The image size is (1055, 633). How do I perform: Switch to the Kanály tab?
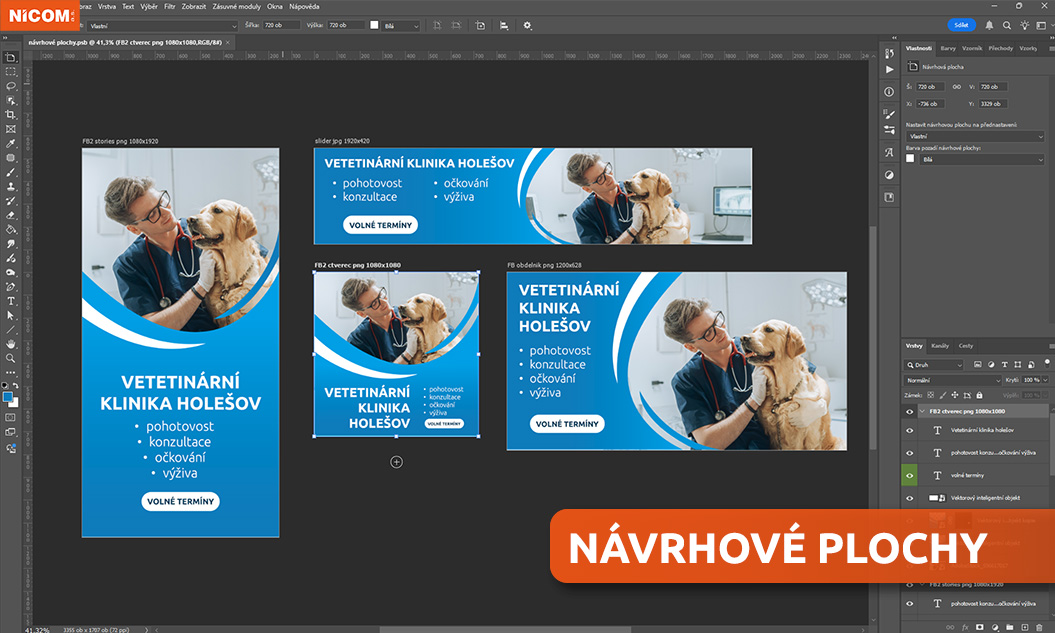(x=940, y=346)
